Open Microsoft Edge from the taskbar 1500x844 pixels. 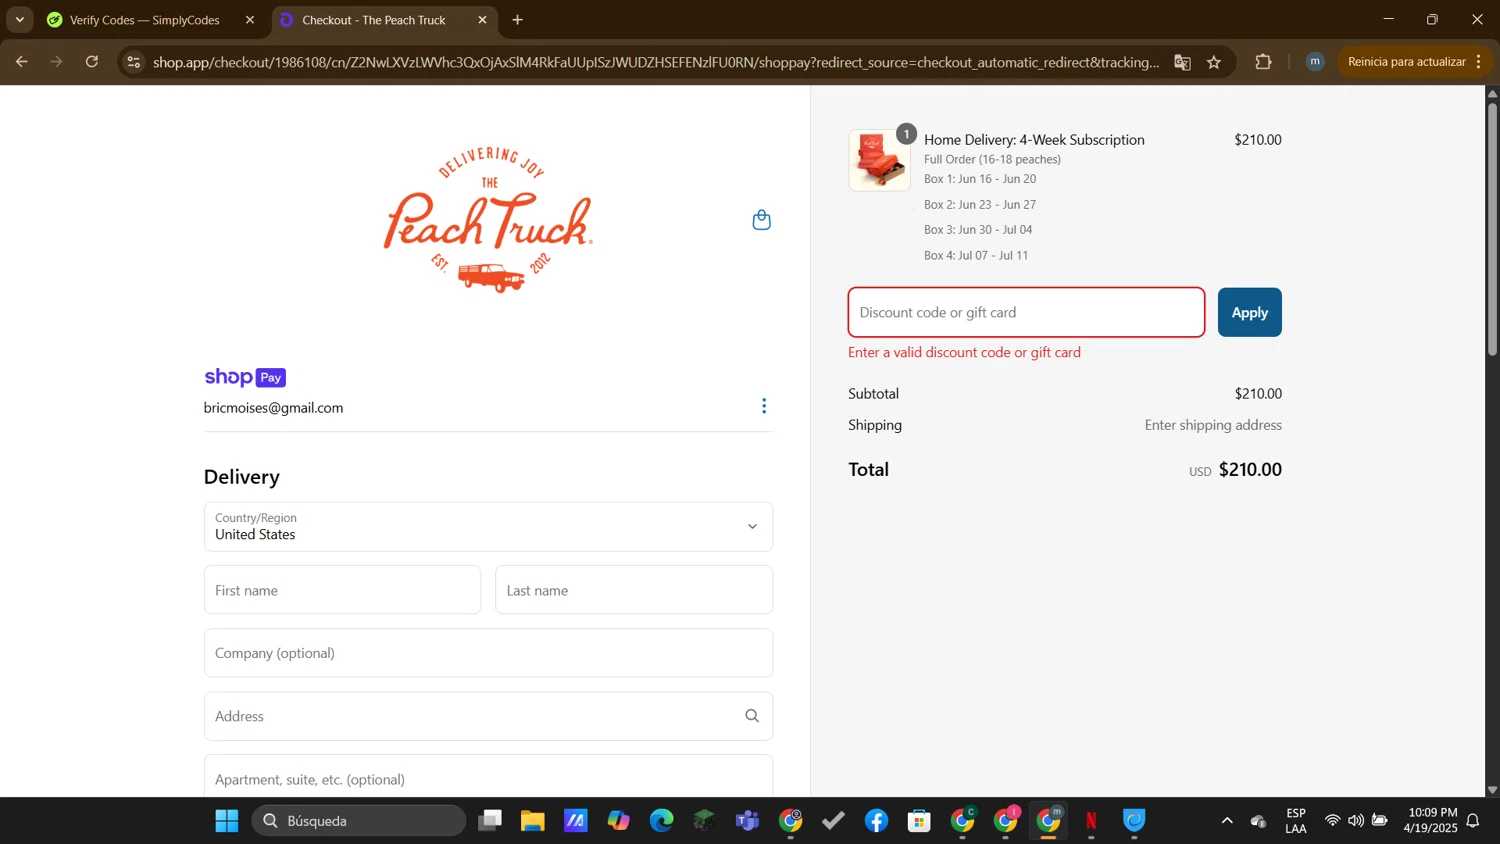click(x=662, y=821)
